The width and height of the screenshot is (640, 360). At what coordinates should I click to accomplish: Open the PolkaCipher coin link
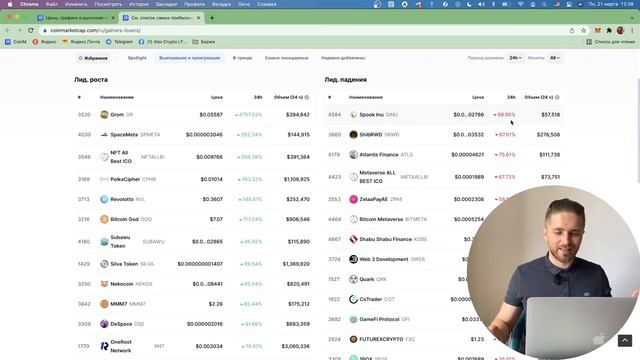coord(125,179)
